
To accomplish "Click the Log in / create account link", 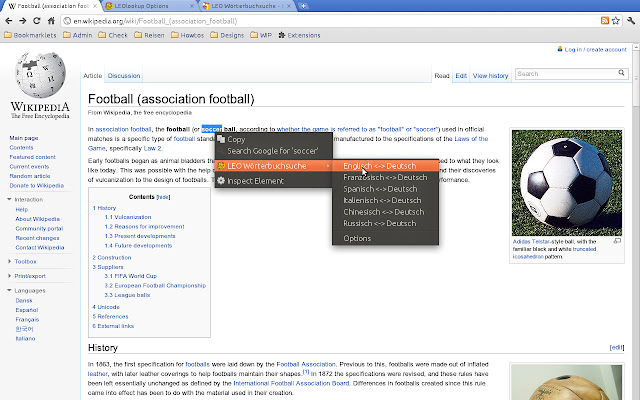I will tap(596, 49).
